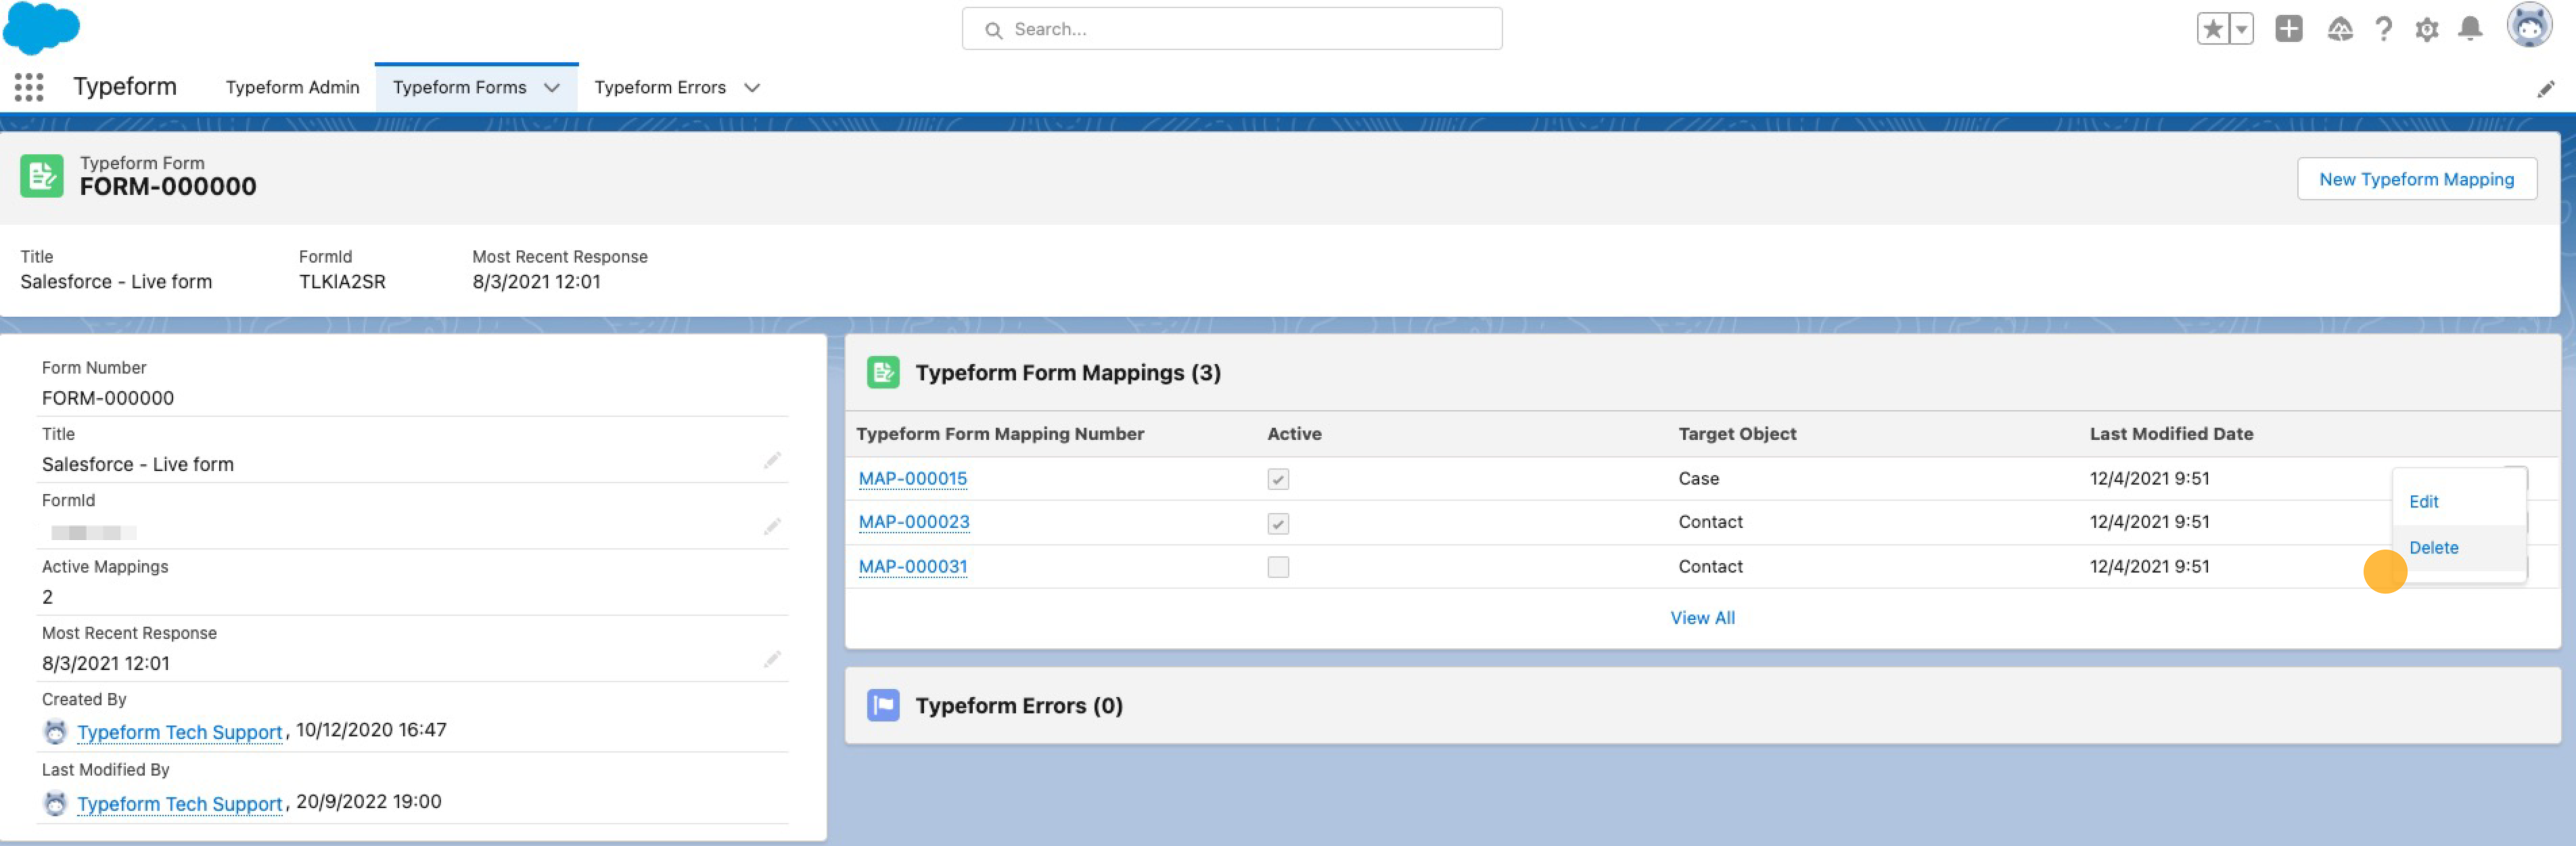Choose Delete from the row action menu
This screenshot has height=846, width=2576.
click(2433, 548)
